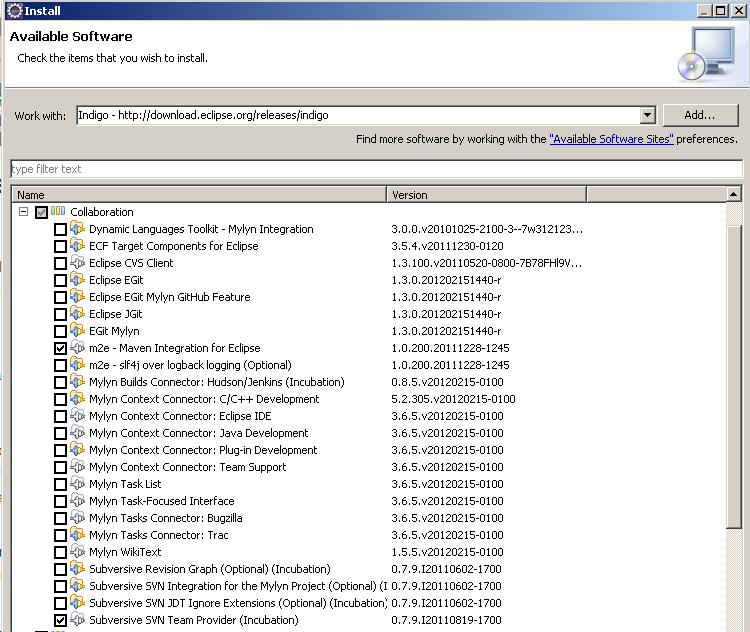
Task: Check the ECF Target Components for Eclipse checkbox
Action: (60, 246)
